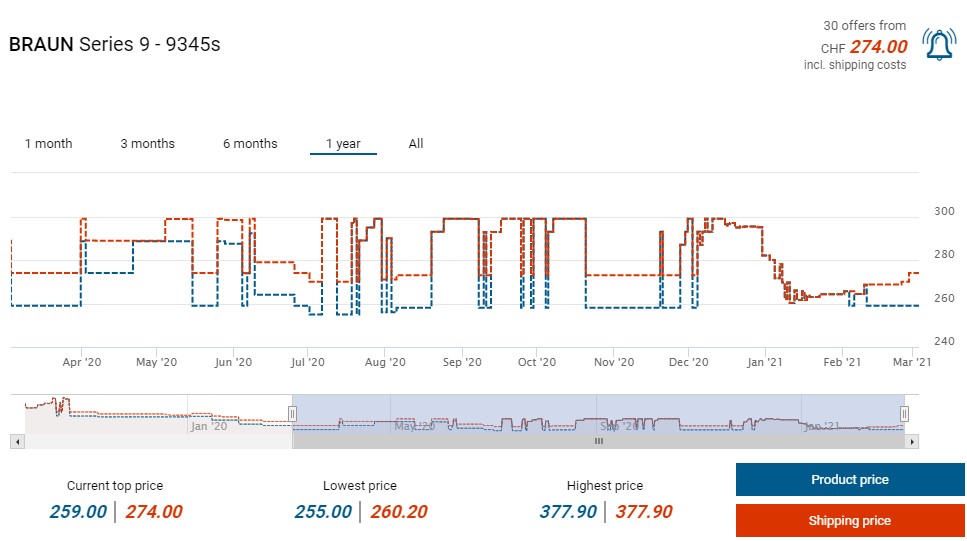Grab the left range selector handle
This screenshot has width=967, height=541.
pos(293,413)
